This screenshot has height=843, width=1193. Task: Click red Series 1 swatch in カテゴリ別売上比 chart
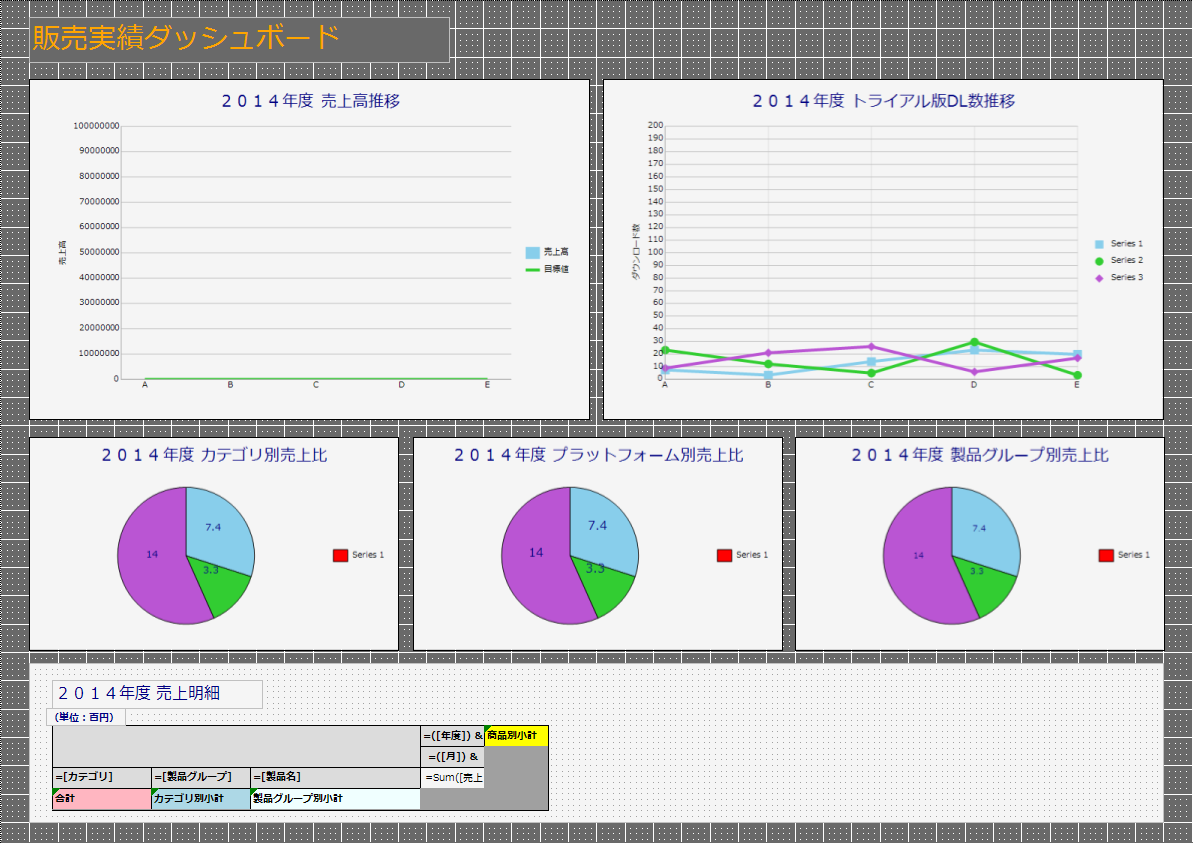[x=340, y=555]
